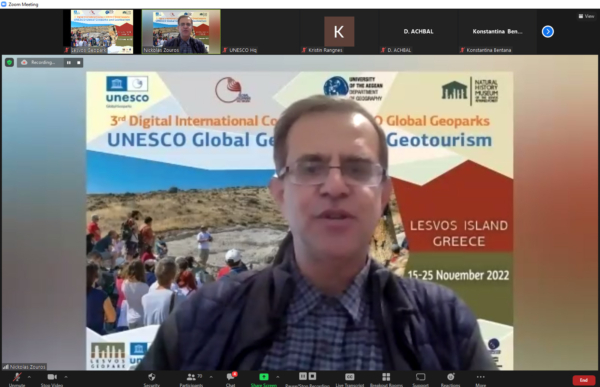The height and width of the screenshot is (387, 600).
Task: Click the green Share Screen button
Action: click(x=264, y=379)
